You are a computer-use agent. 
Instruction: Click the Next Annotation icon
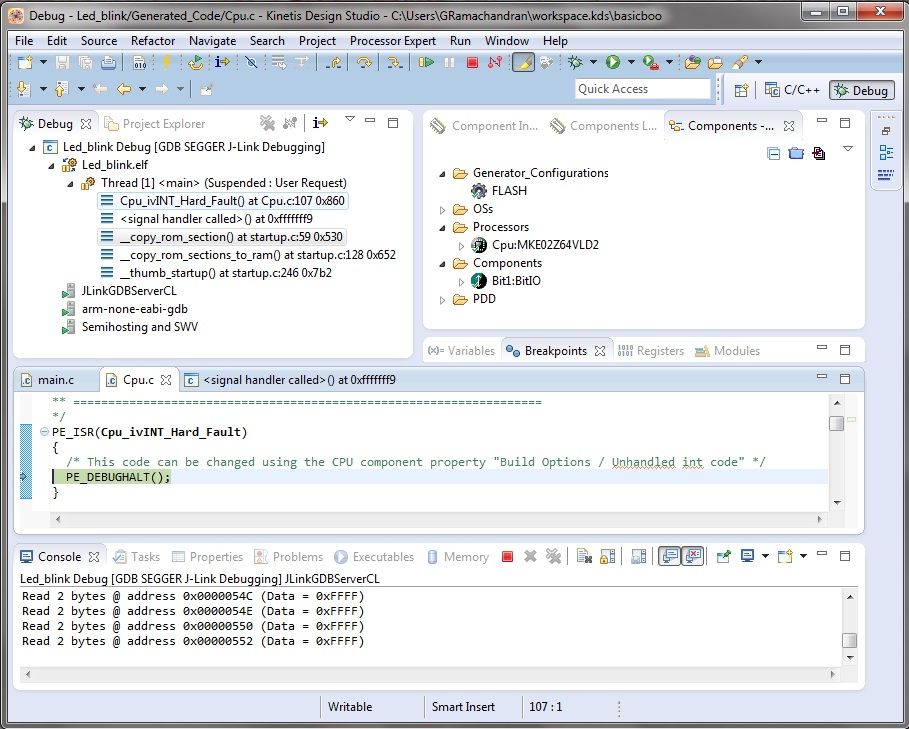click(x=23, y=89)
